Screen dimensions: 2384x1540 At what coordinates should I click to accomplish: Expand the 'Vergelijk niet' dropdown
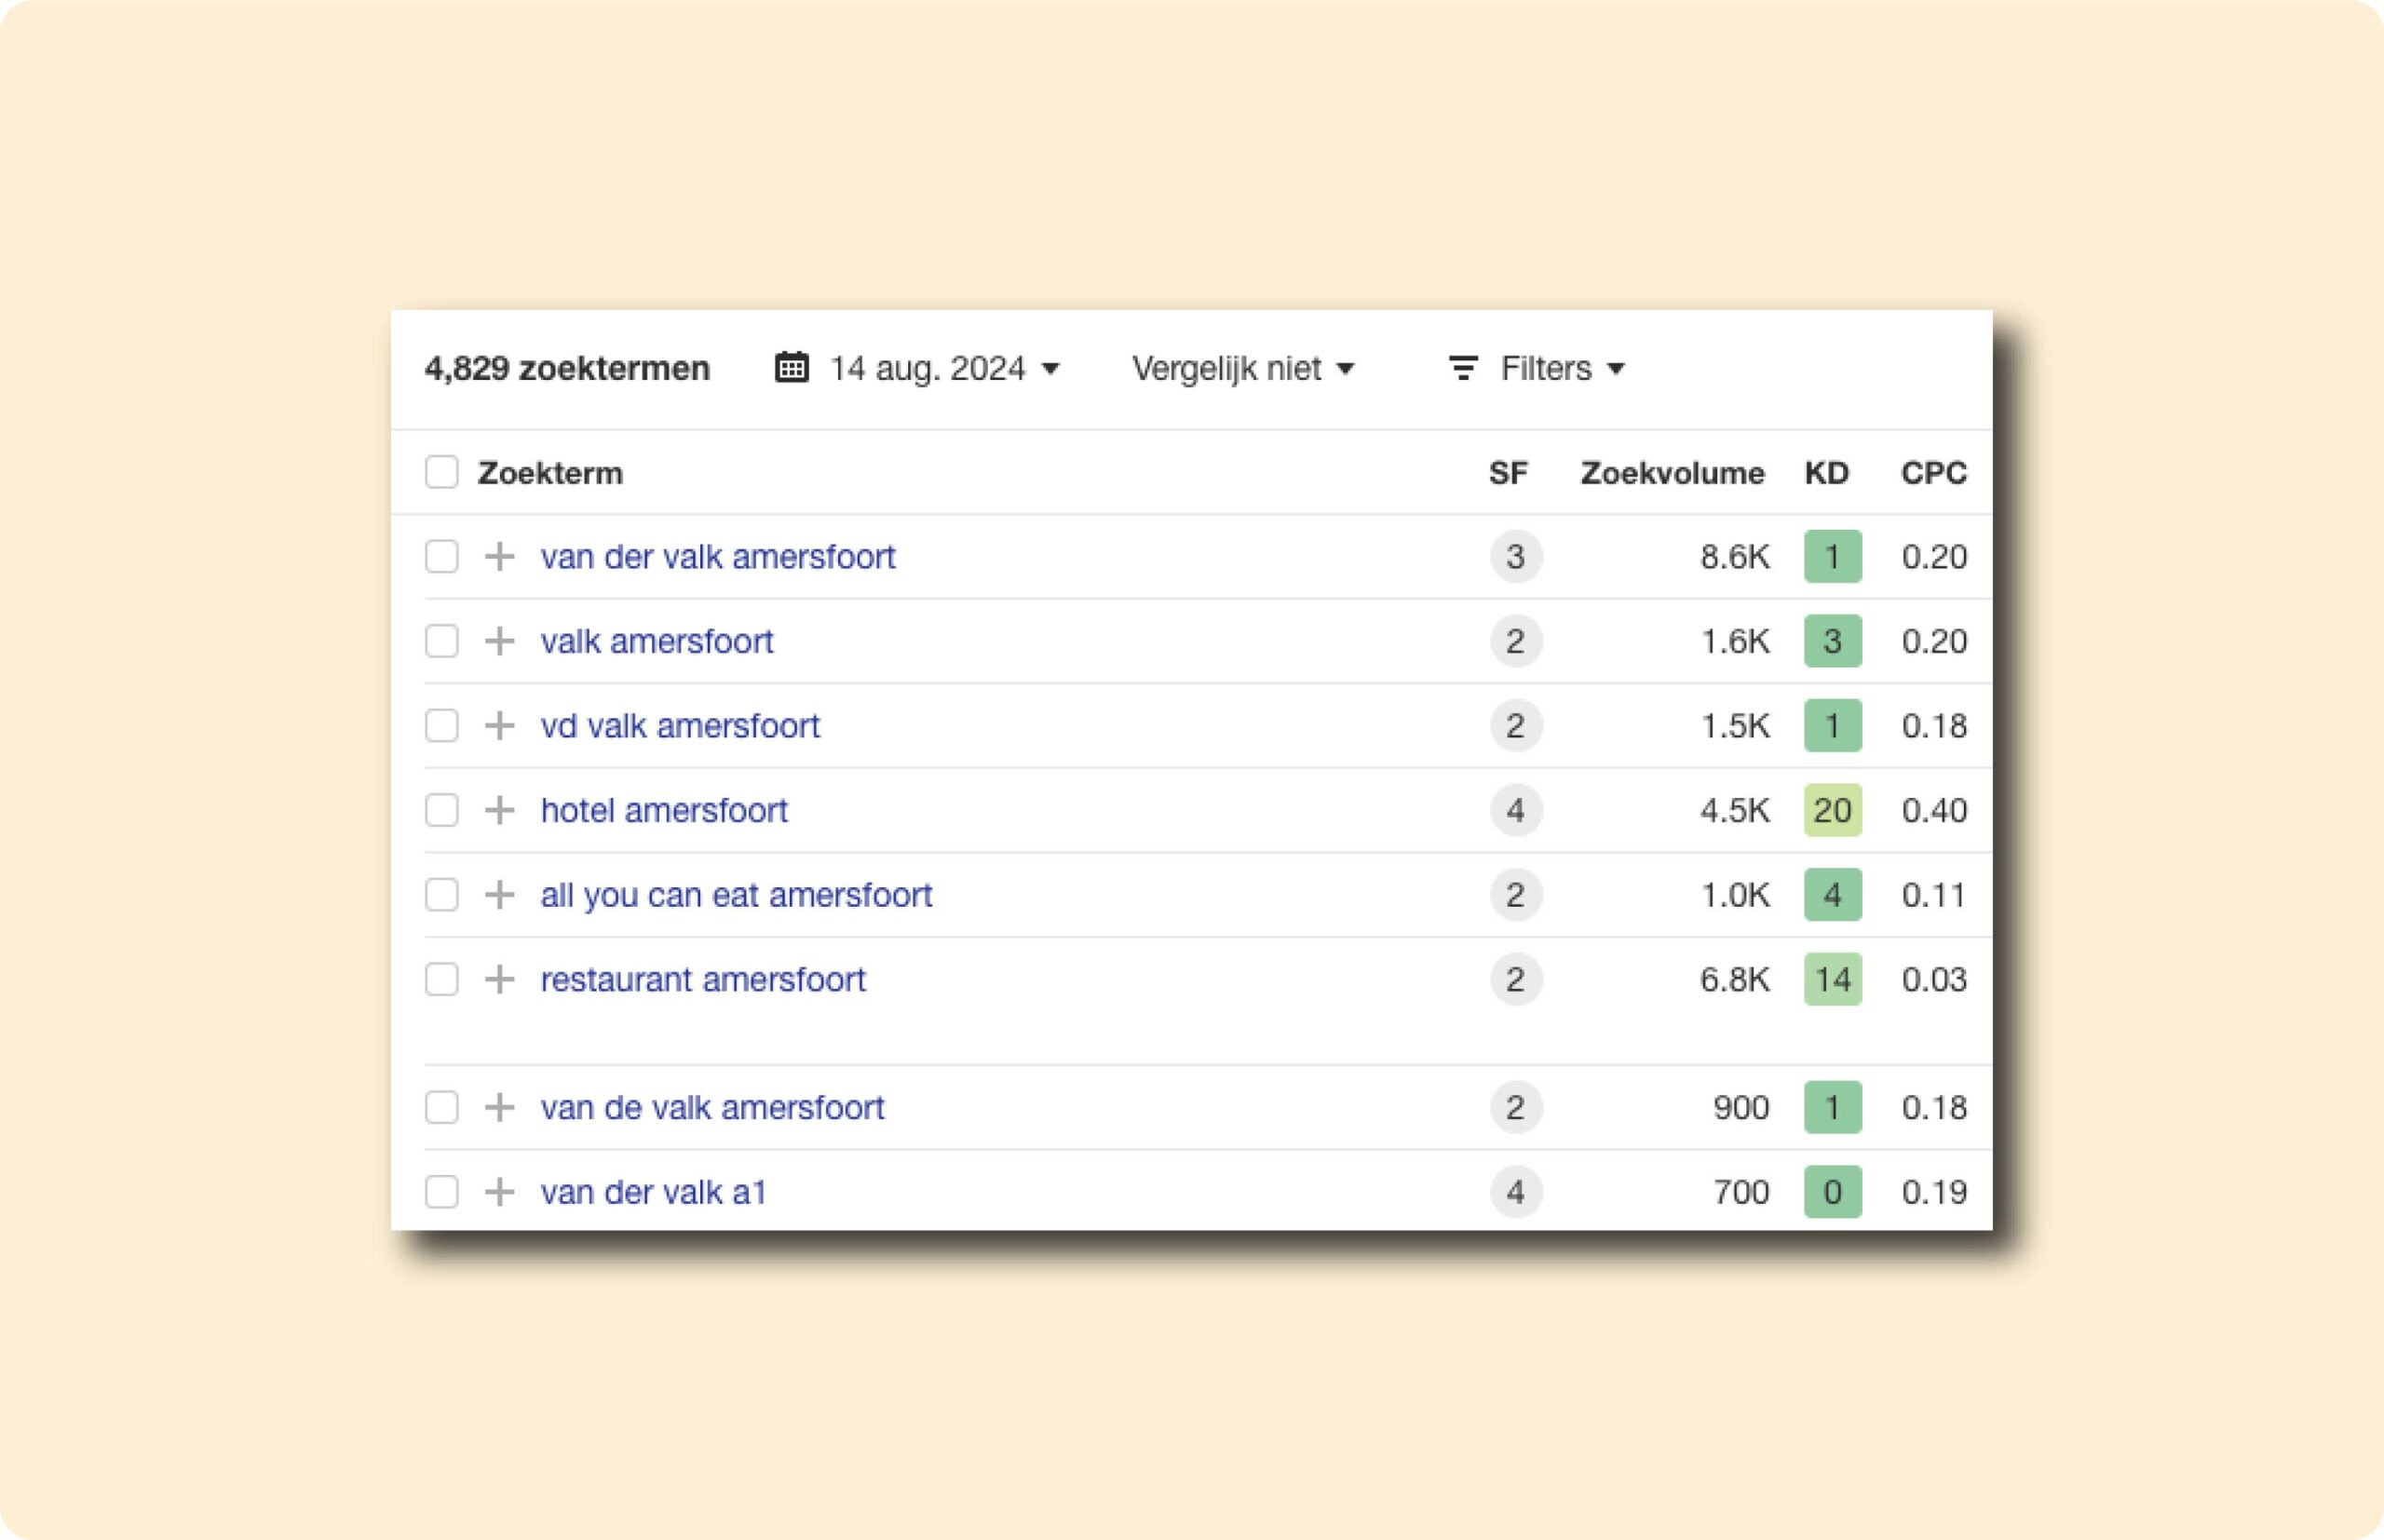click(x=1242, y=368)
